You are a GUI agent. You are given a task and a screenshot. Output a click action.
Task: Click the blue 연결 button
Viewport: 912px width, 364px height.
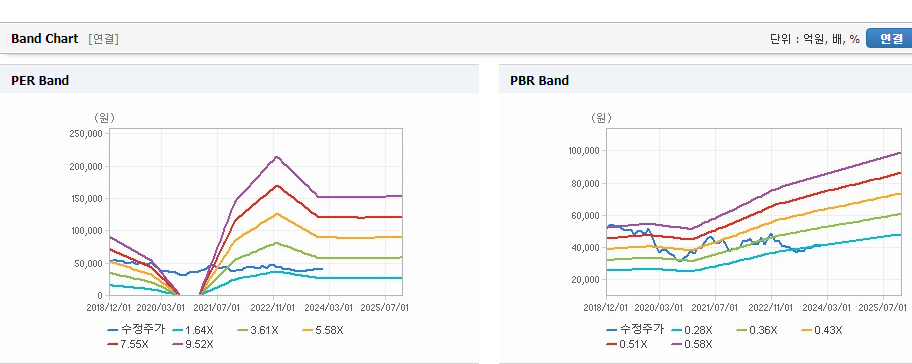[889, 39]
